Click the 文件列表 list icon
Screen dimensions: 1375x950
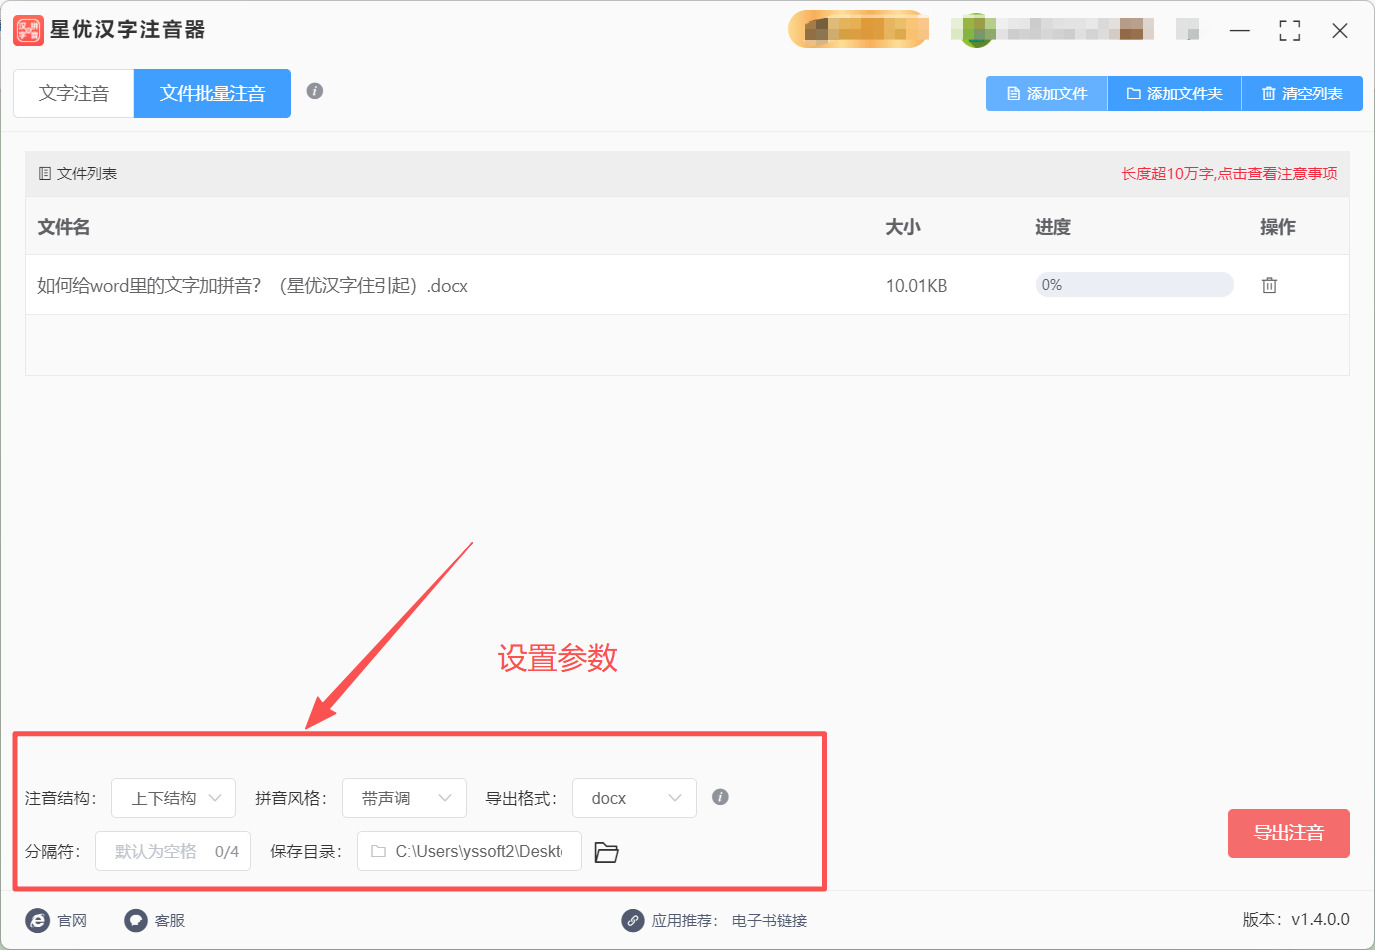[45, 174]
